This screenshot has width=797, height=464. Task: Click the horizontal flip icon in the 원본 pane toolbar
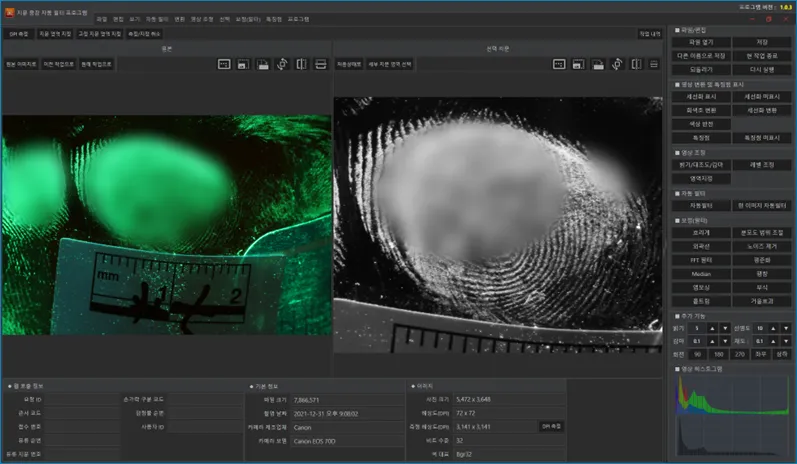[x=301, y=64]
